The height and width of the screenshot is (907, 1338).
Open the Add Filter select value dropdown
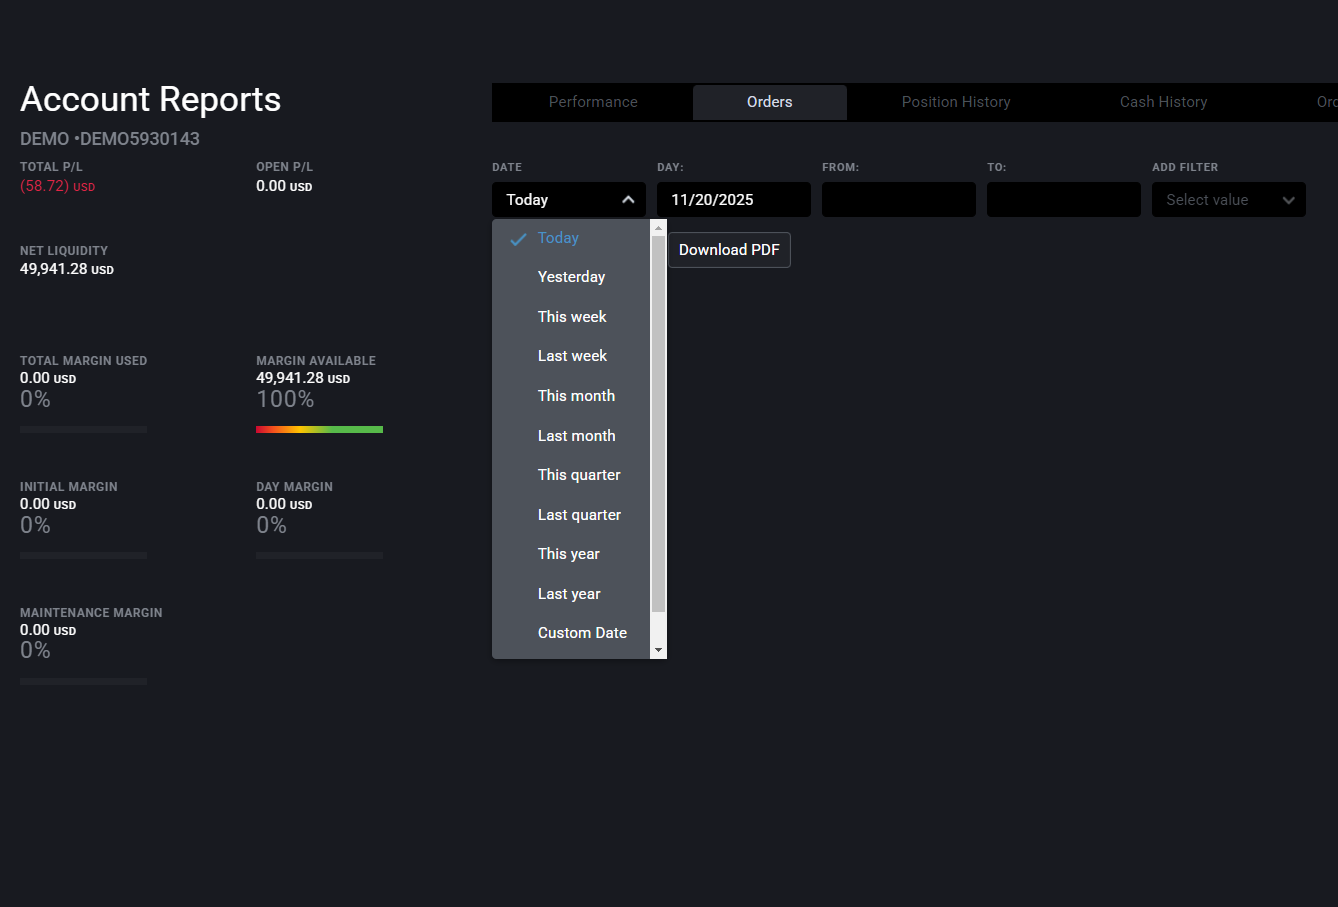[x=1228, y=200]
